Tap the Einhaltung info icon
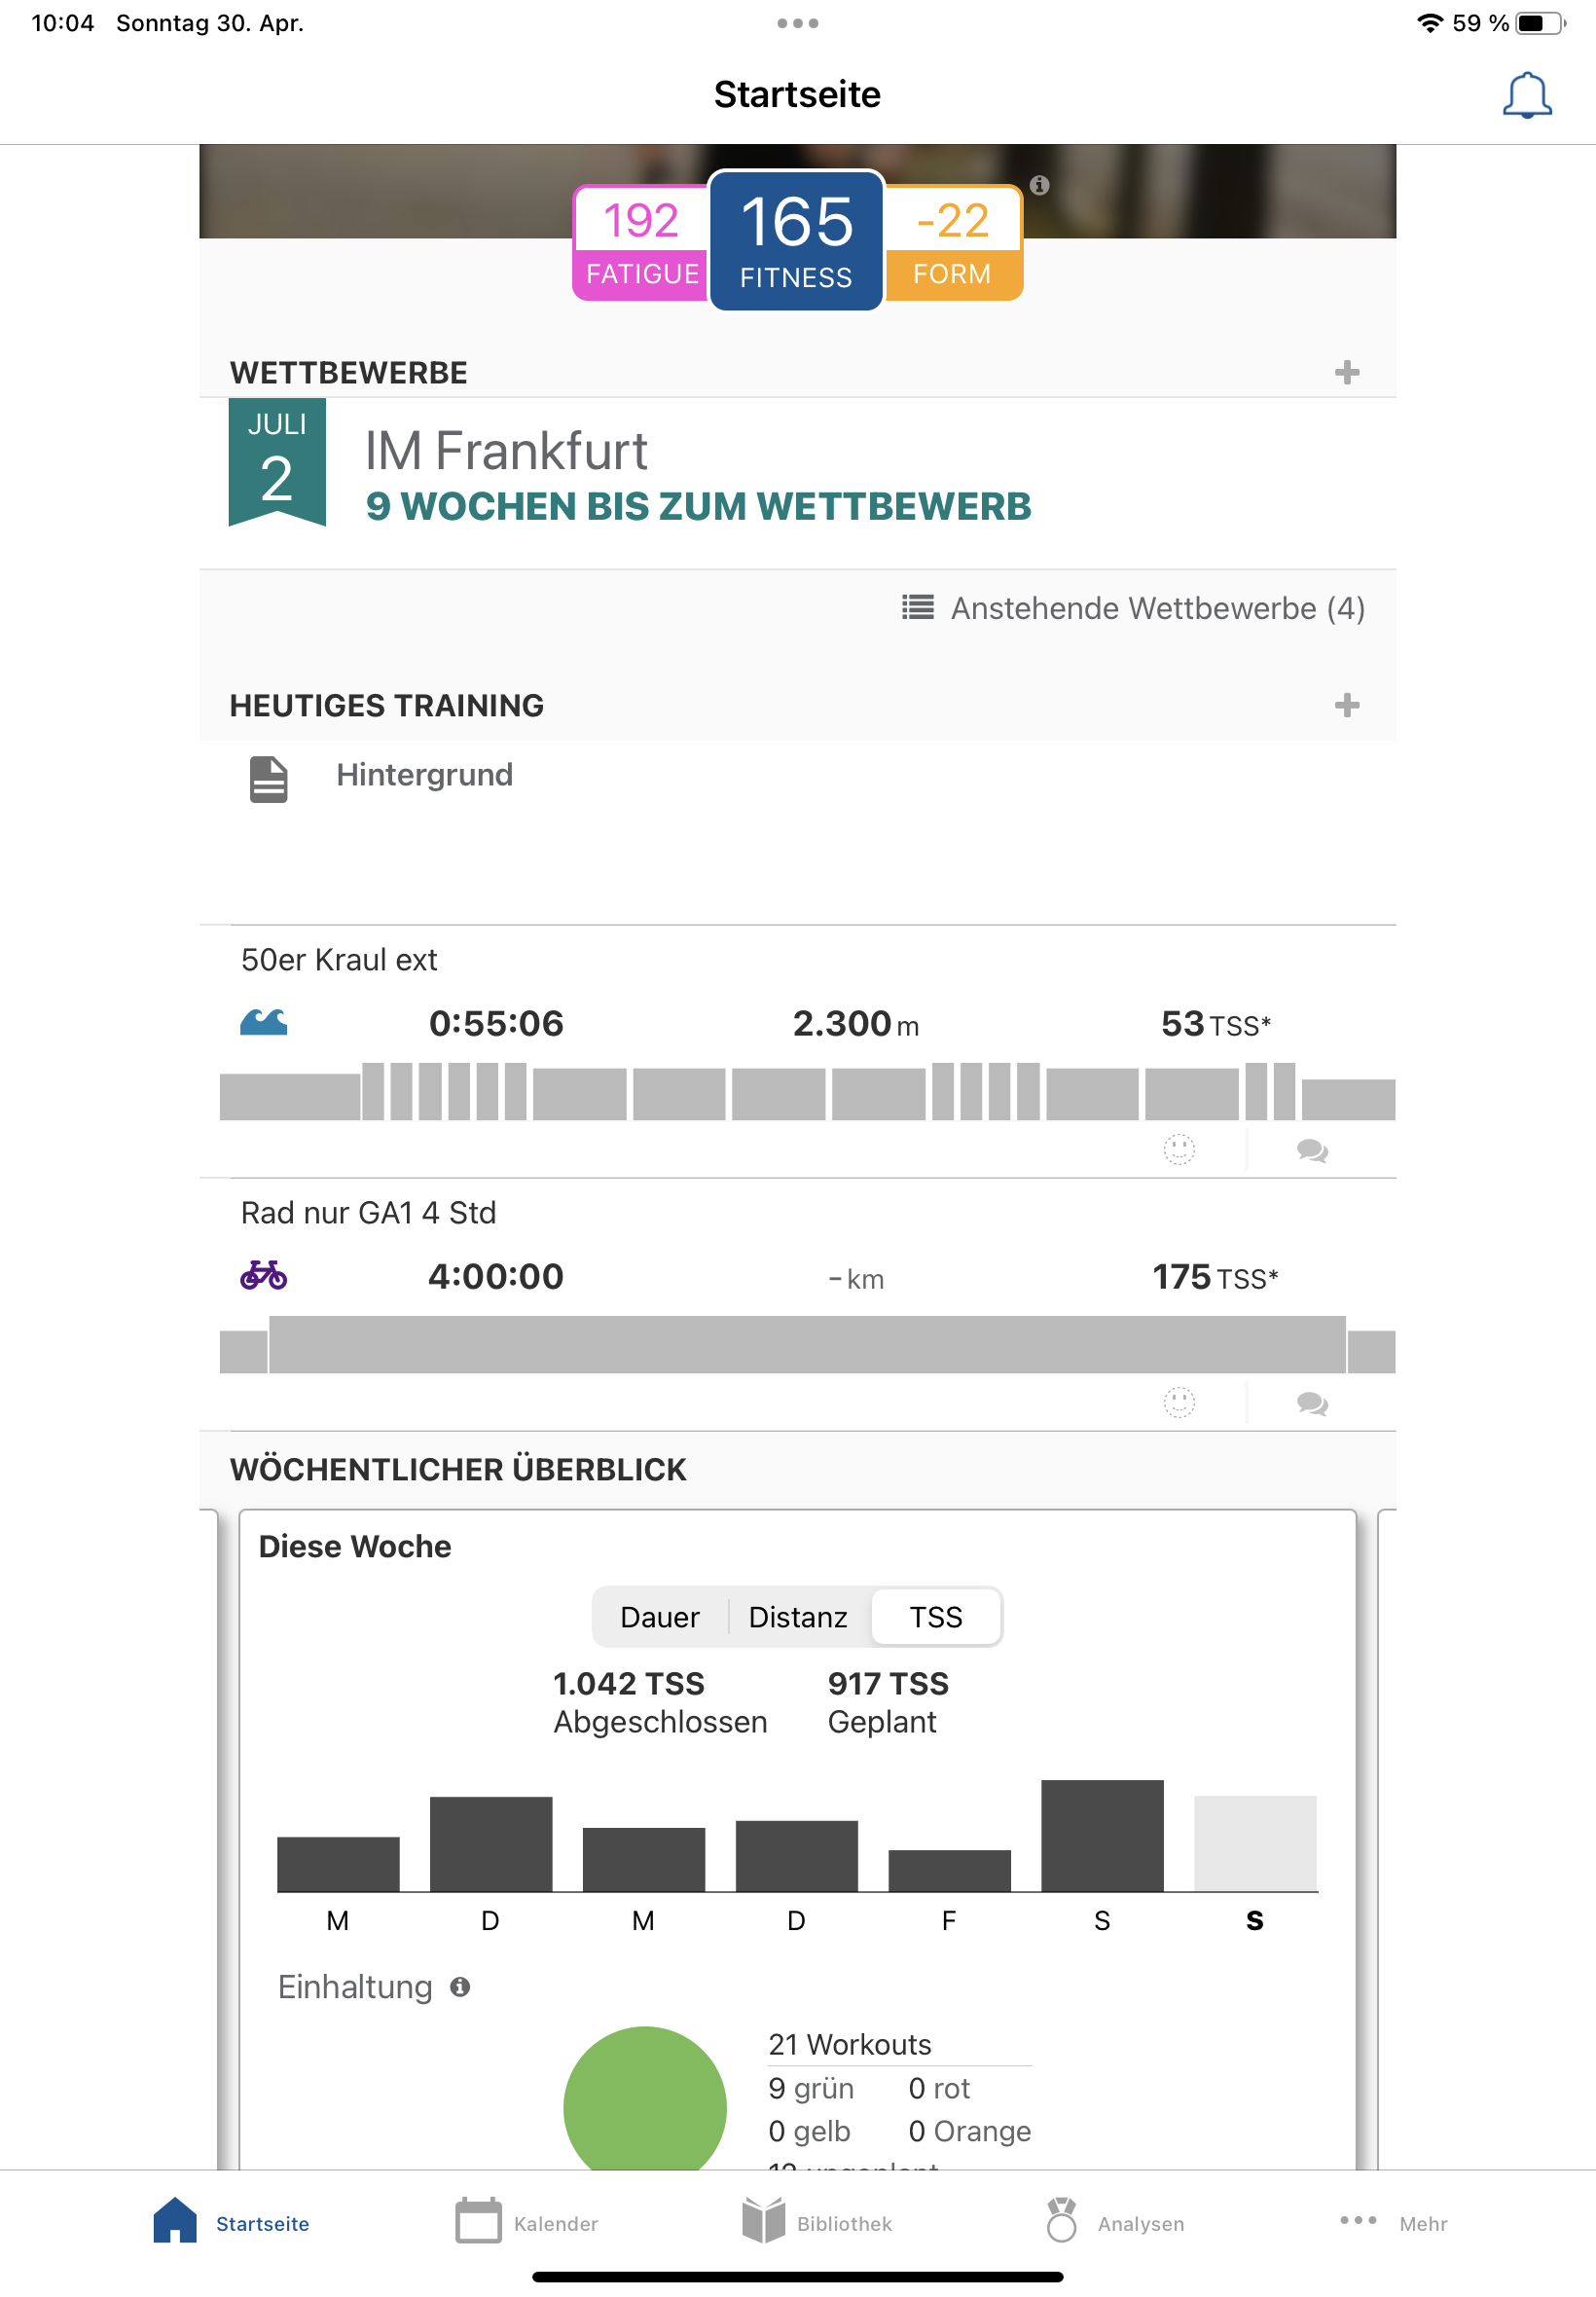The width and height of the screenshot is (1596, 2297). tap(460, 1986)
